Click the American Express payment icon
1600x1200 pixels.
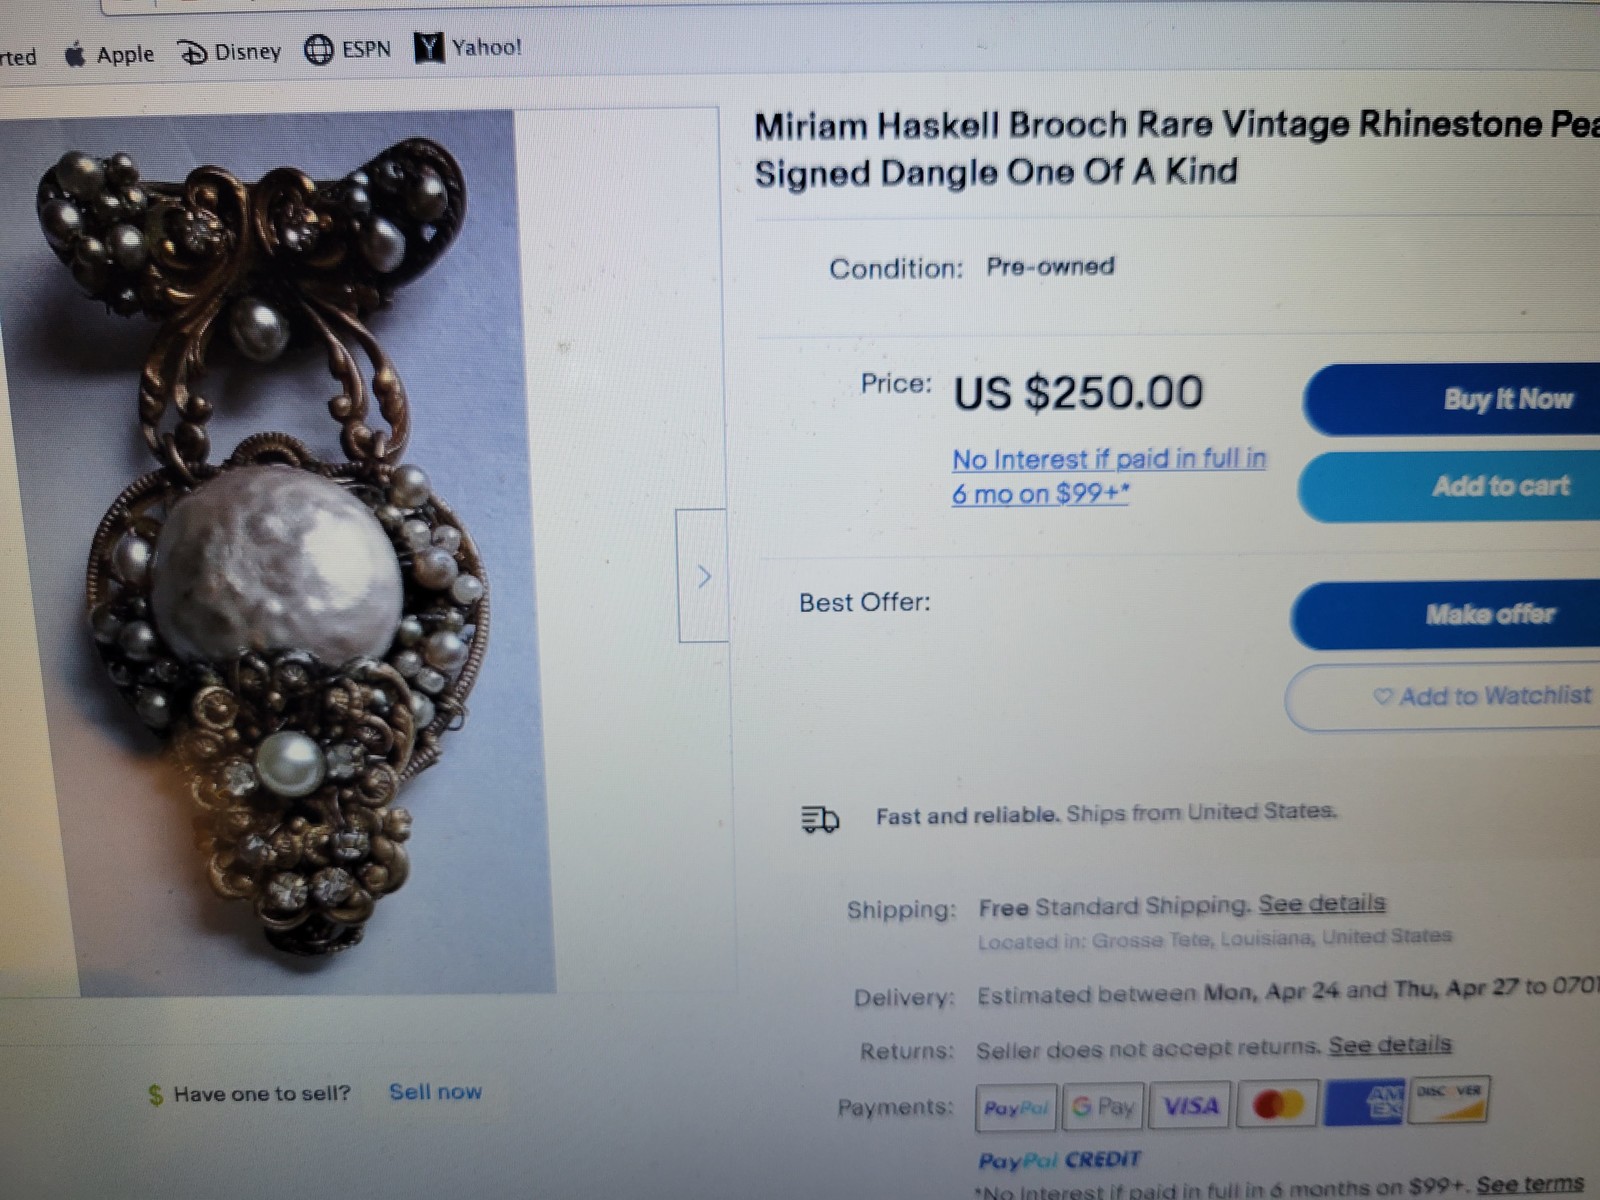(x=1364, y=1102)
